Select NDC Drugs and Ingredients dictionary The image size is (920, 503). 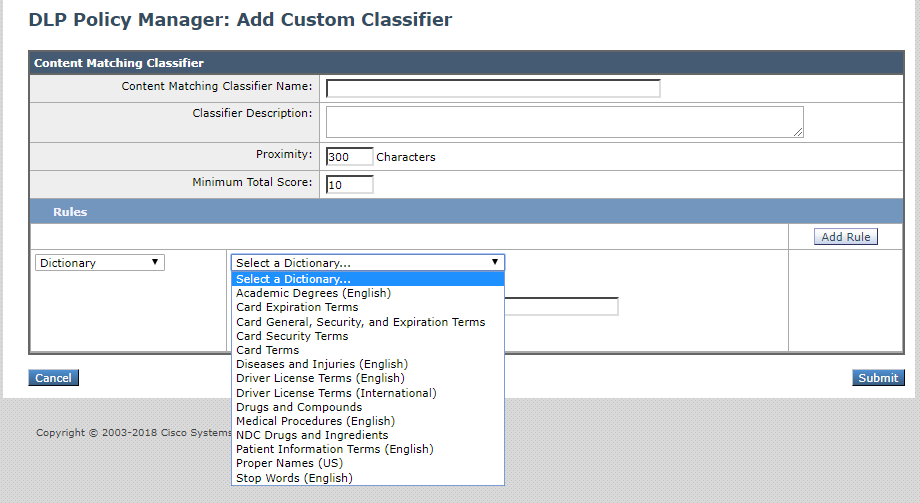pyautogui.click(x=368, y=435)
